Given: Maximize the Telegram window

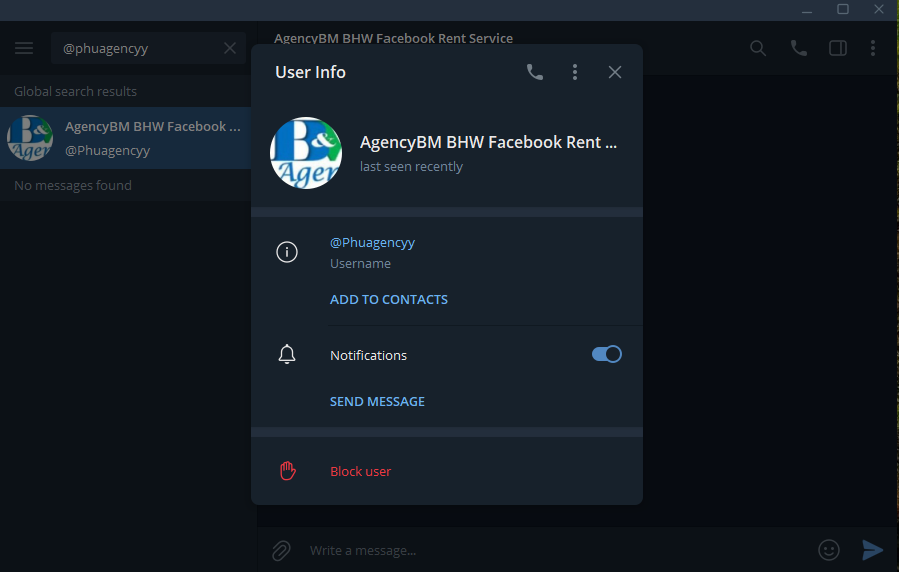Looking at the screenshot, I should click(843, 9).
